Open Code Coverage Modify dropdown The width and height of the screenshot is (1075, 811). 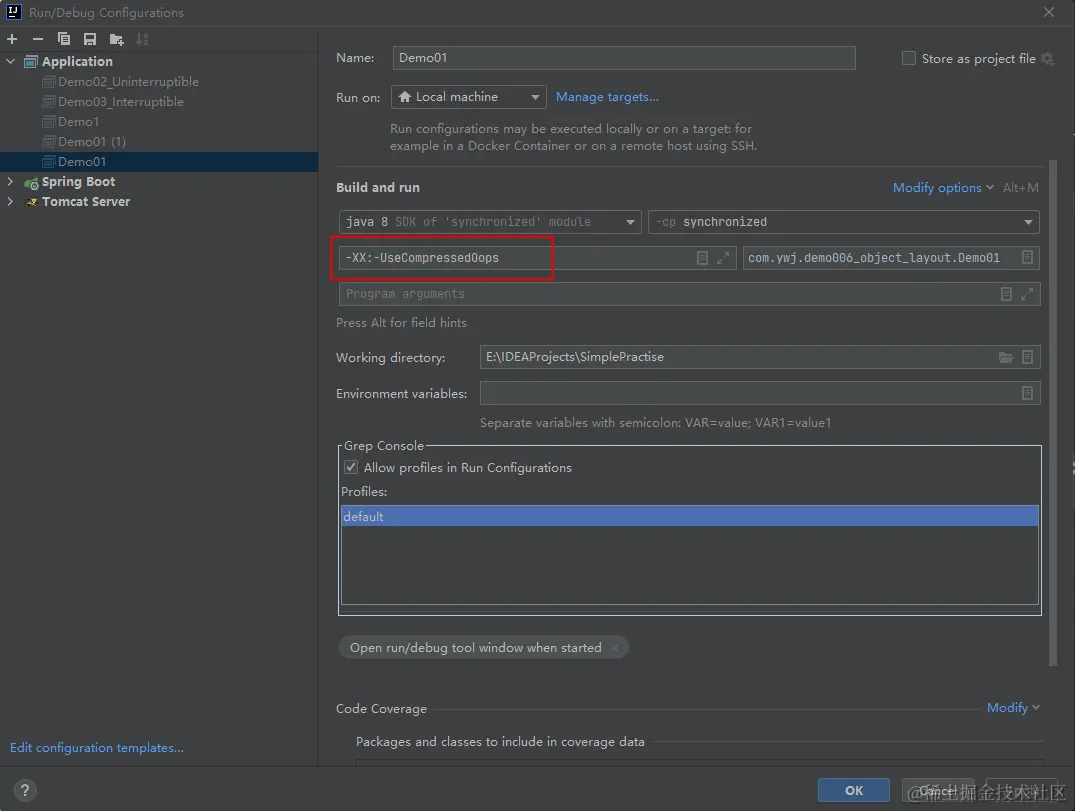1013,707
